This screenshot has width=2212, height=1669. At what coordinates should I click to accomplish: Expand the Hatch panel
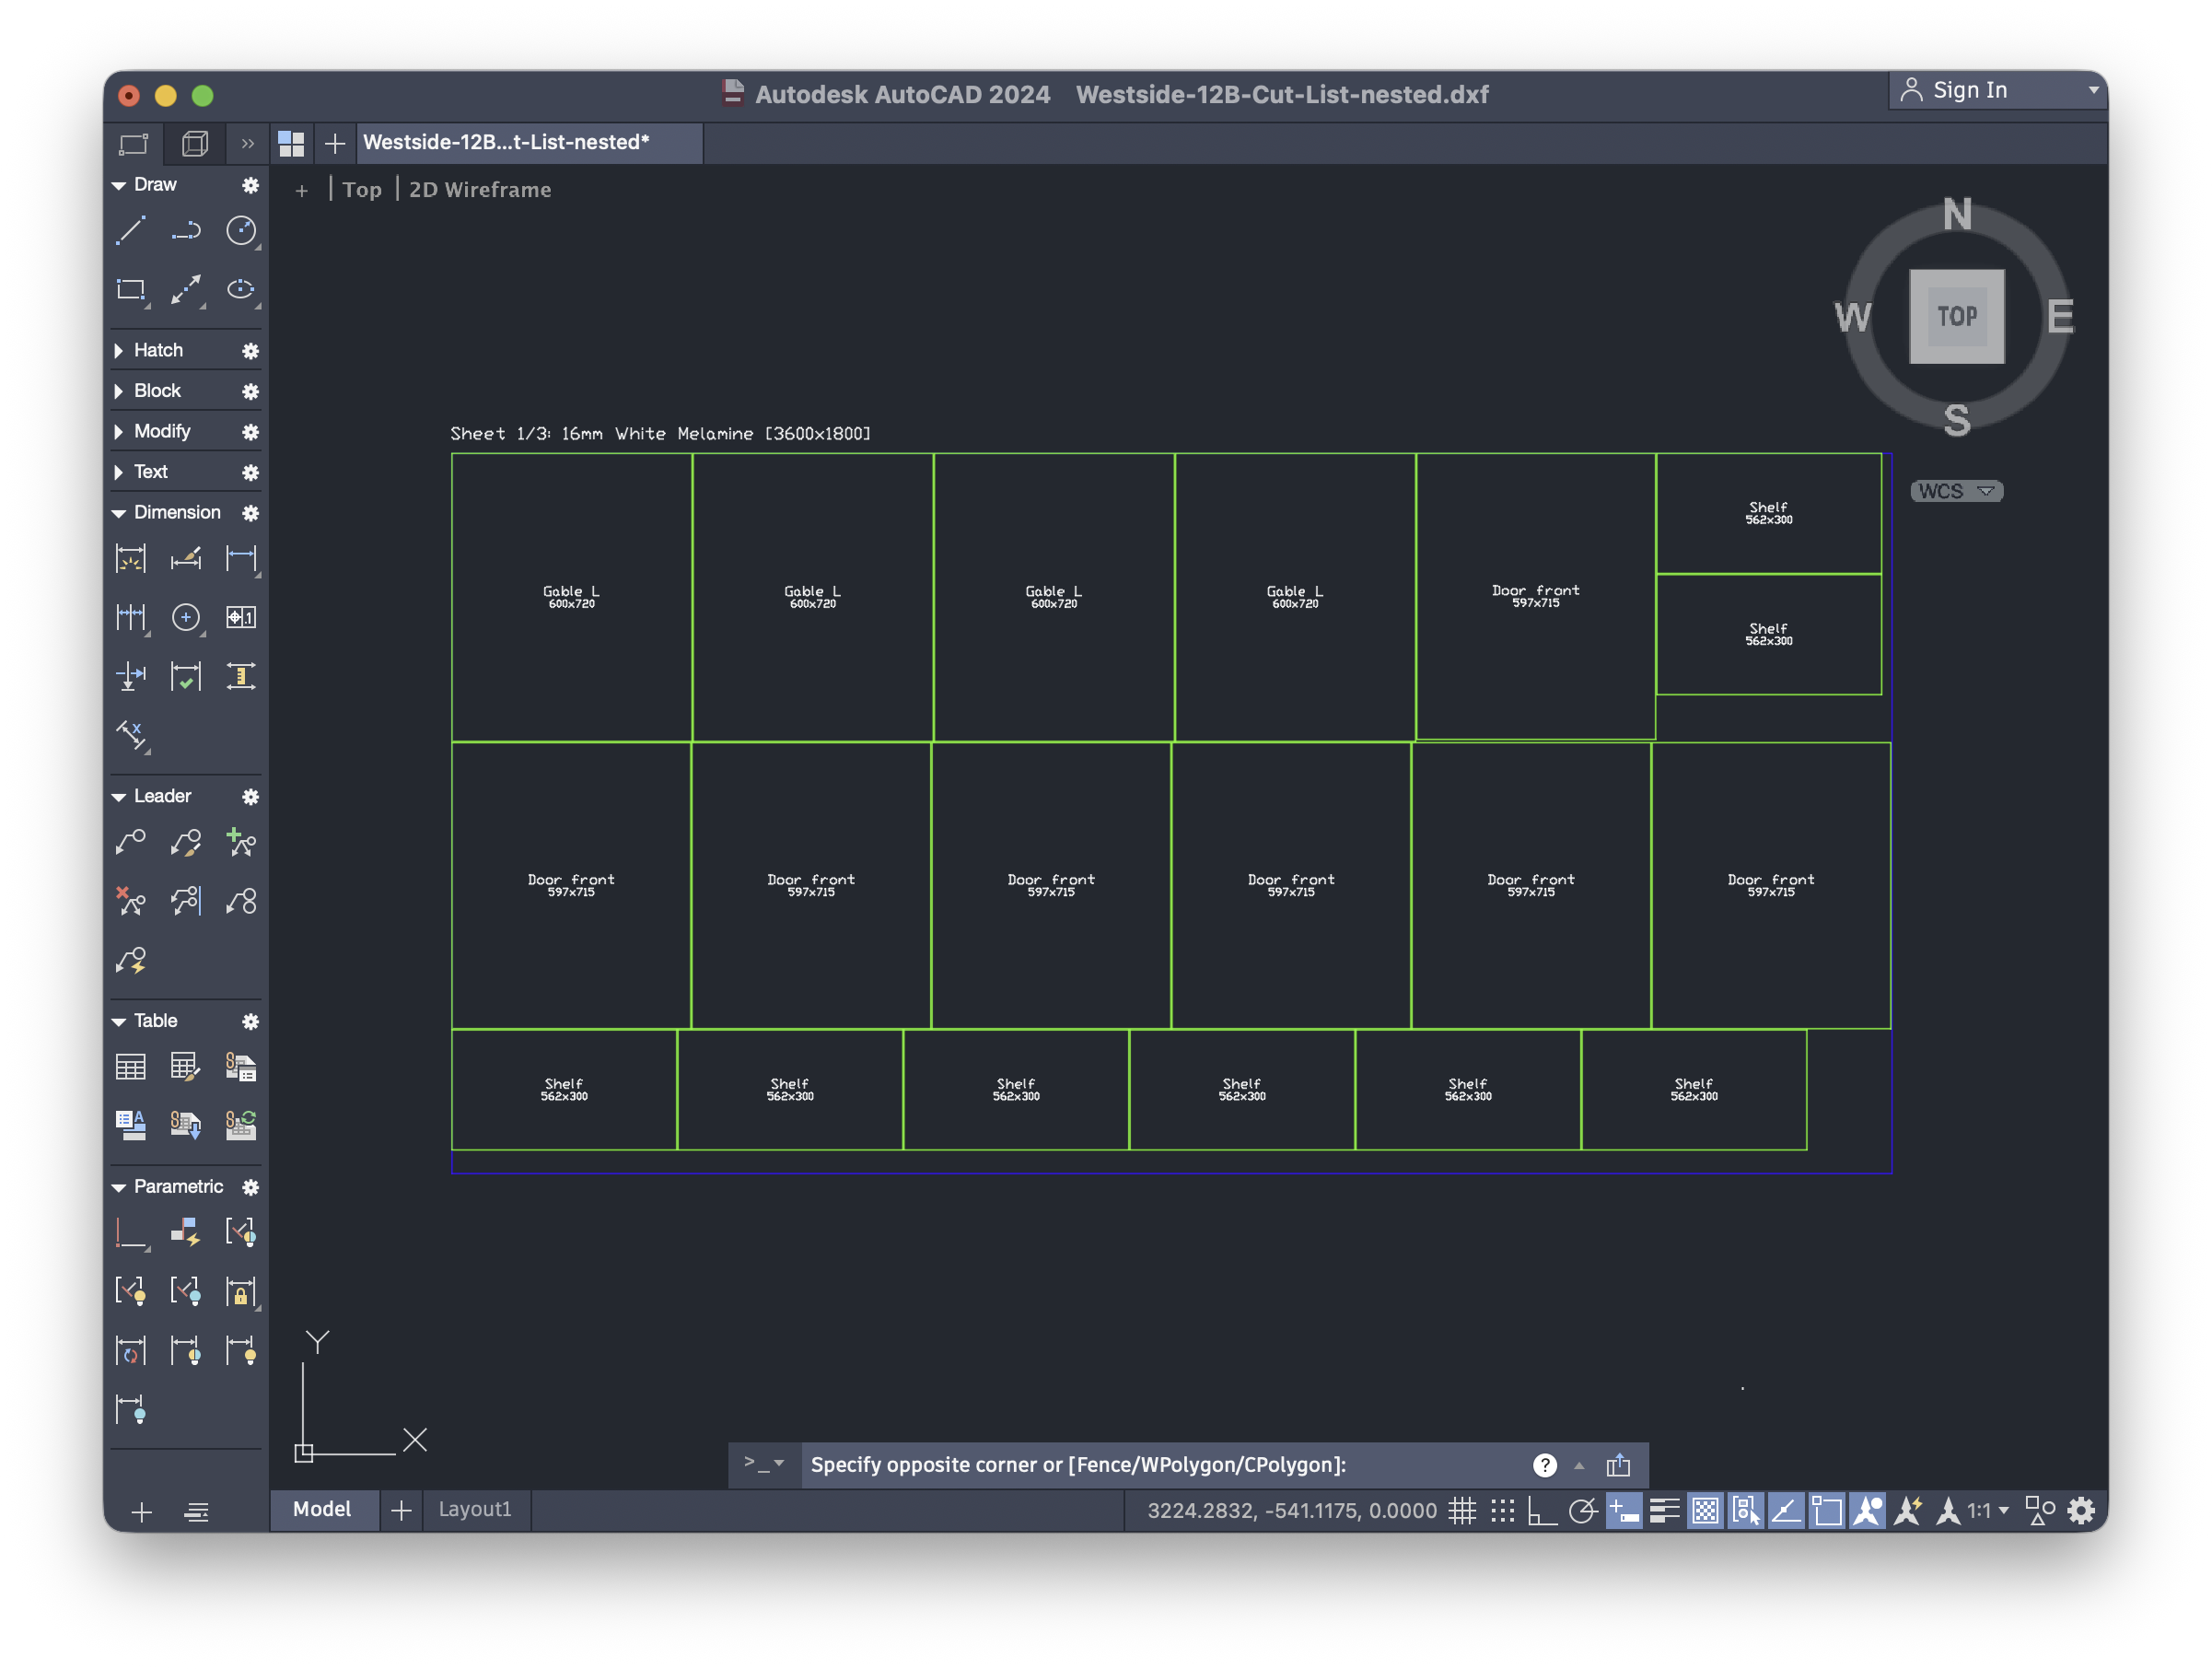pyautogui.click(x=119, y=351)
